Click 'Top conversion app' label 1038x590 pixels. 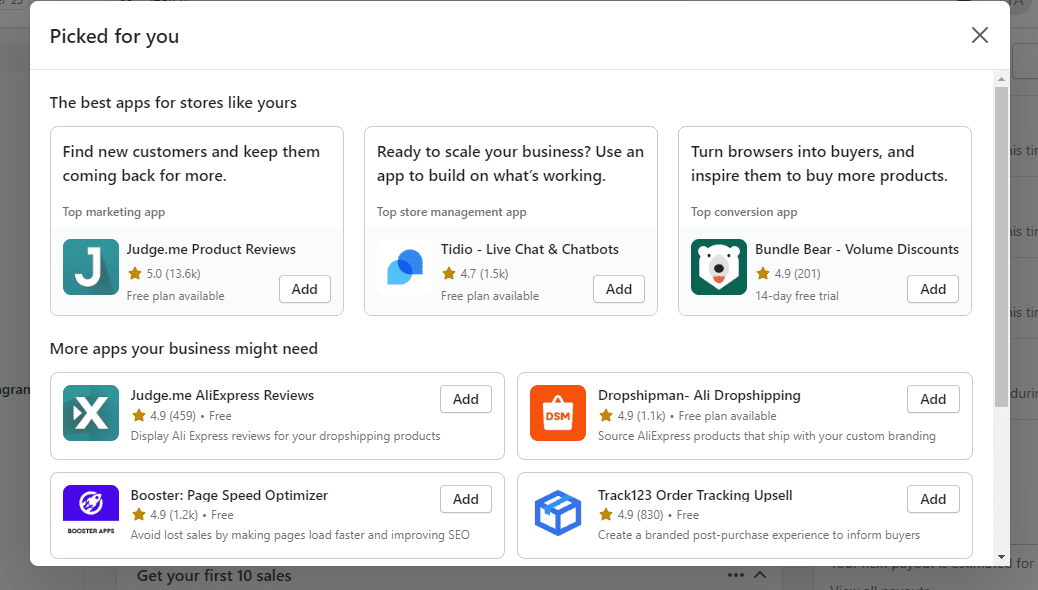coord(744,212)
